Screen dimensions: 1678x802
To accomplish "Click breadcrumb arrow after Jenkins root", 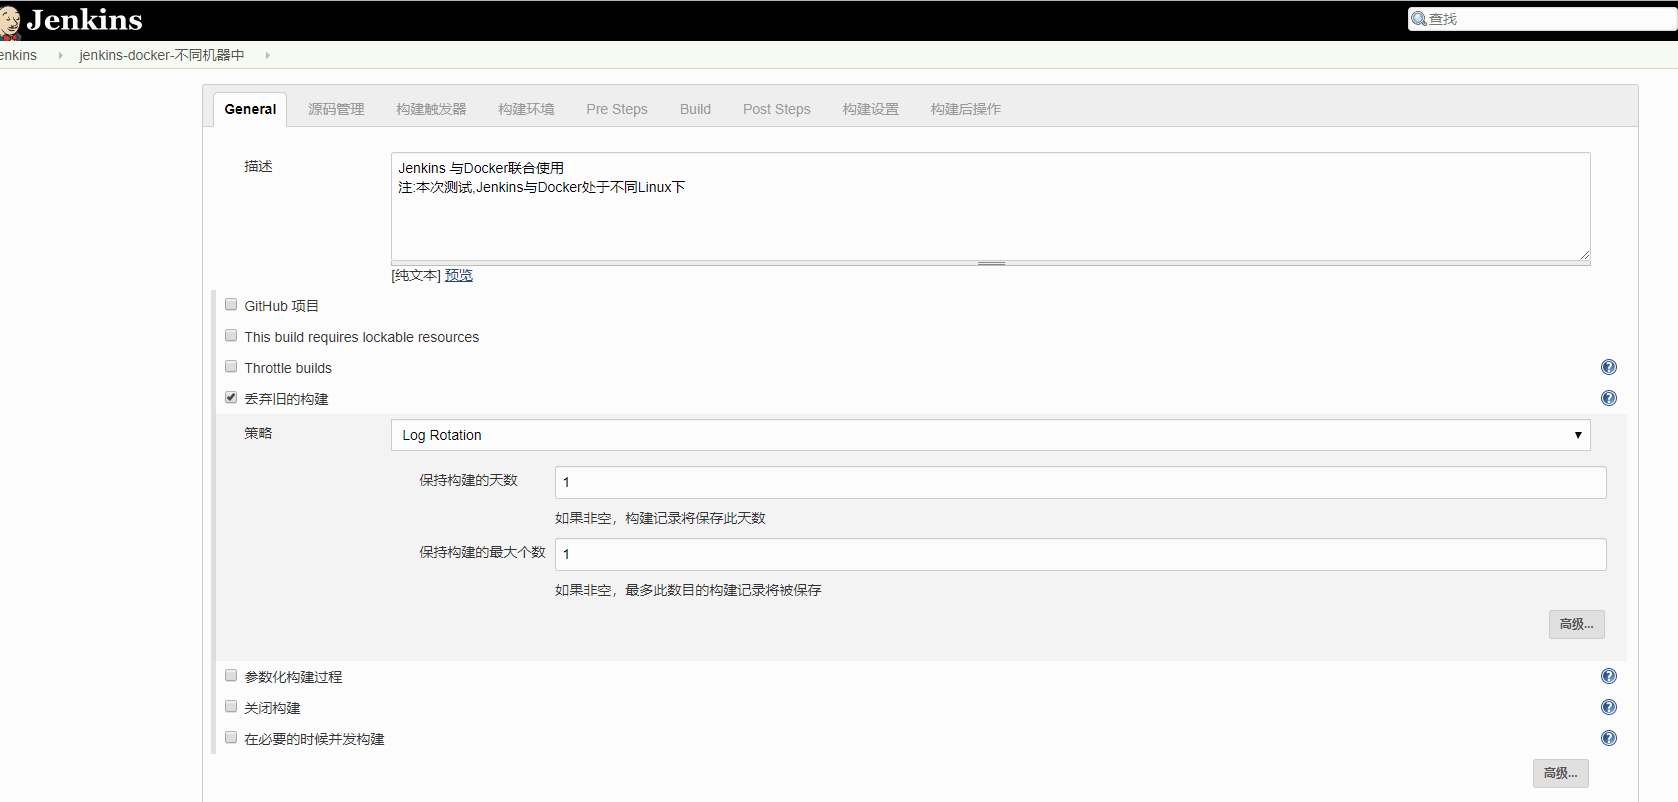I will point(60,55).
